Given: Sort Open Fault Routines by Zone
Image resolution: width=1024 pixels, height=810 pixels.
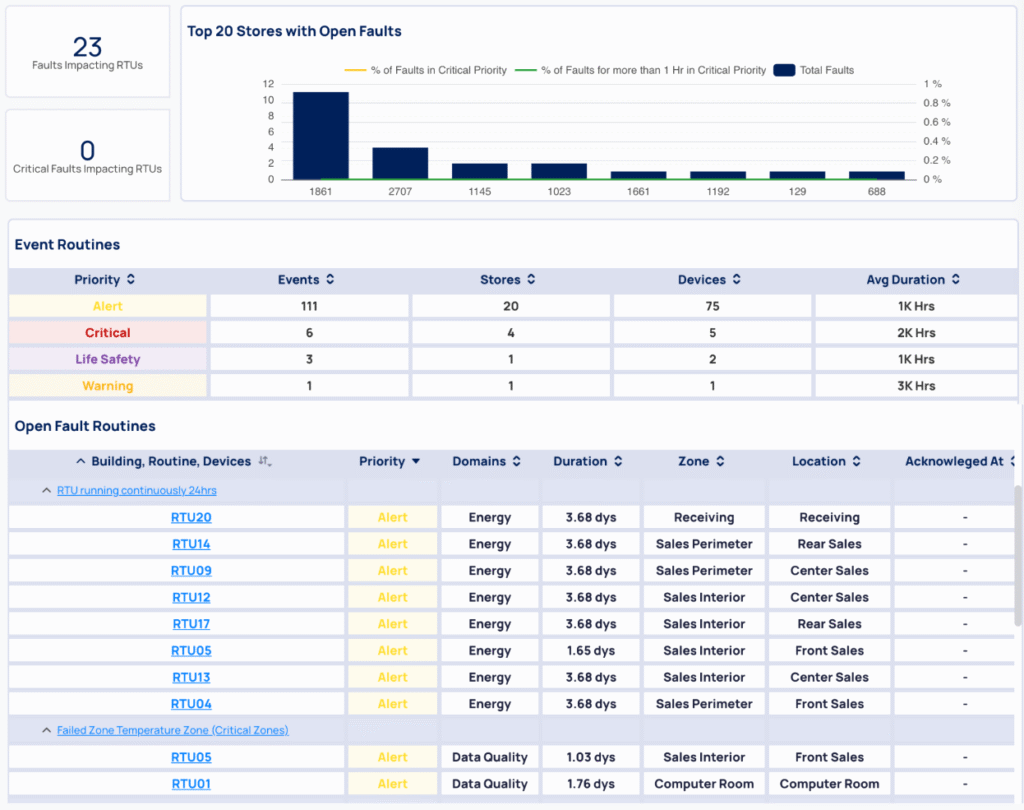Looking at the screenshot, I should coord(720,462).
